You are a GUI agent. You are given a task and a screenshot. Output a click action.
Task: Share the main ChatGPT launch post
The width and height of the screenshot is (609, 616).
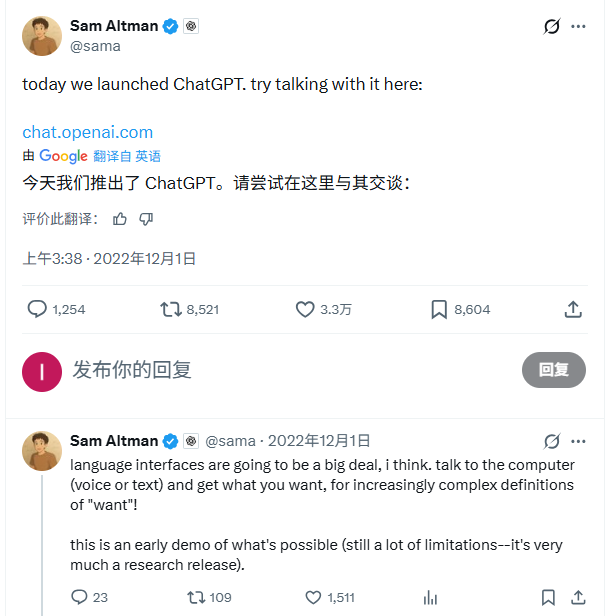[x=573, y=309]
